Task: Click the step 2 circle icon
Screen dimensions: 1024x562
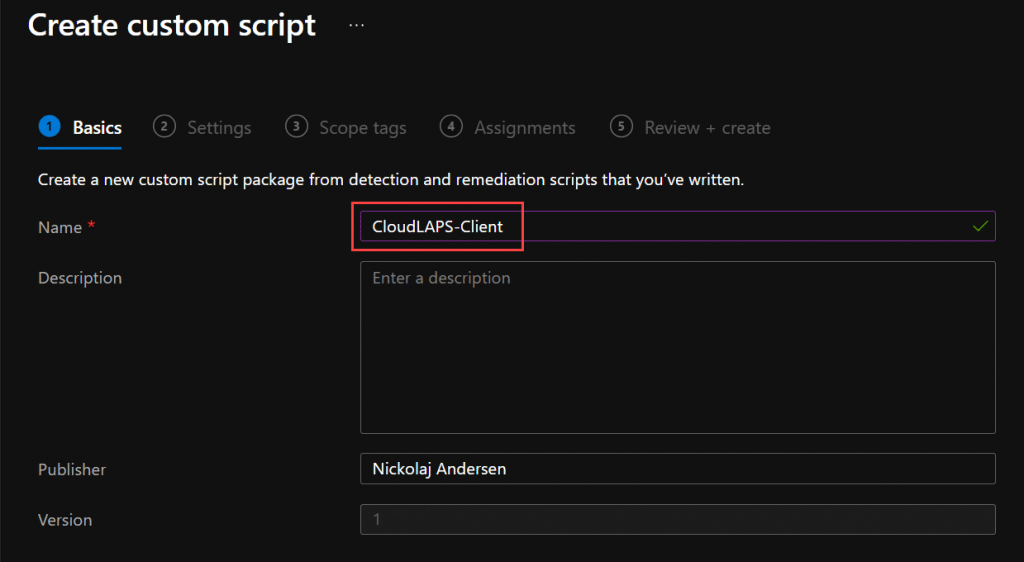Action: pos(164,126)
